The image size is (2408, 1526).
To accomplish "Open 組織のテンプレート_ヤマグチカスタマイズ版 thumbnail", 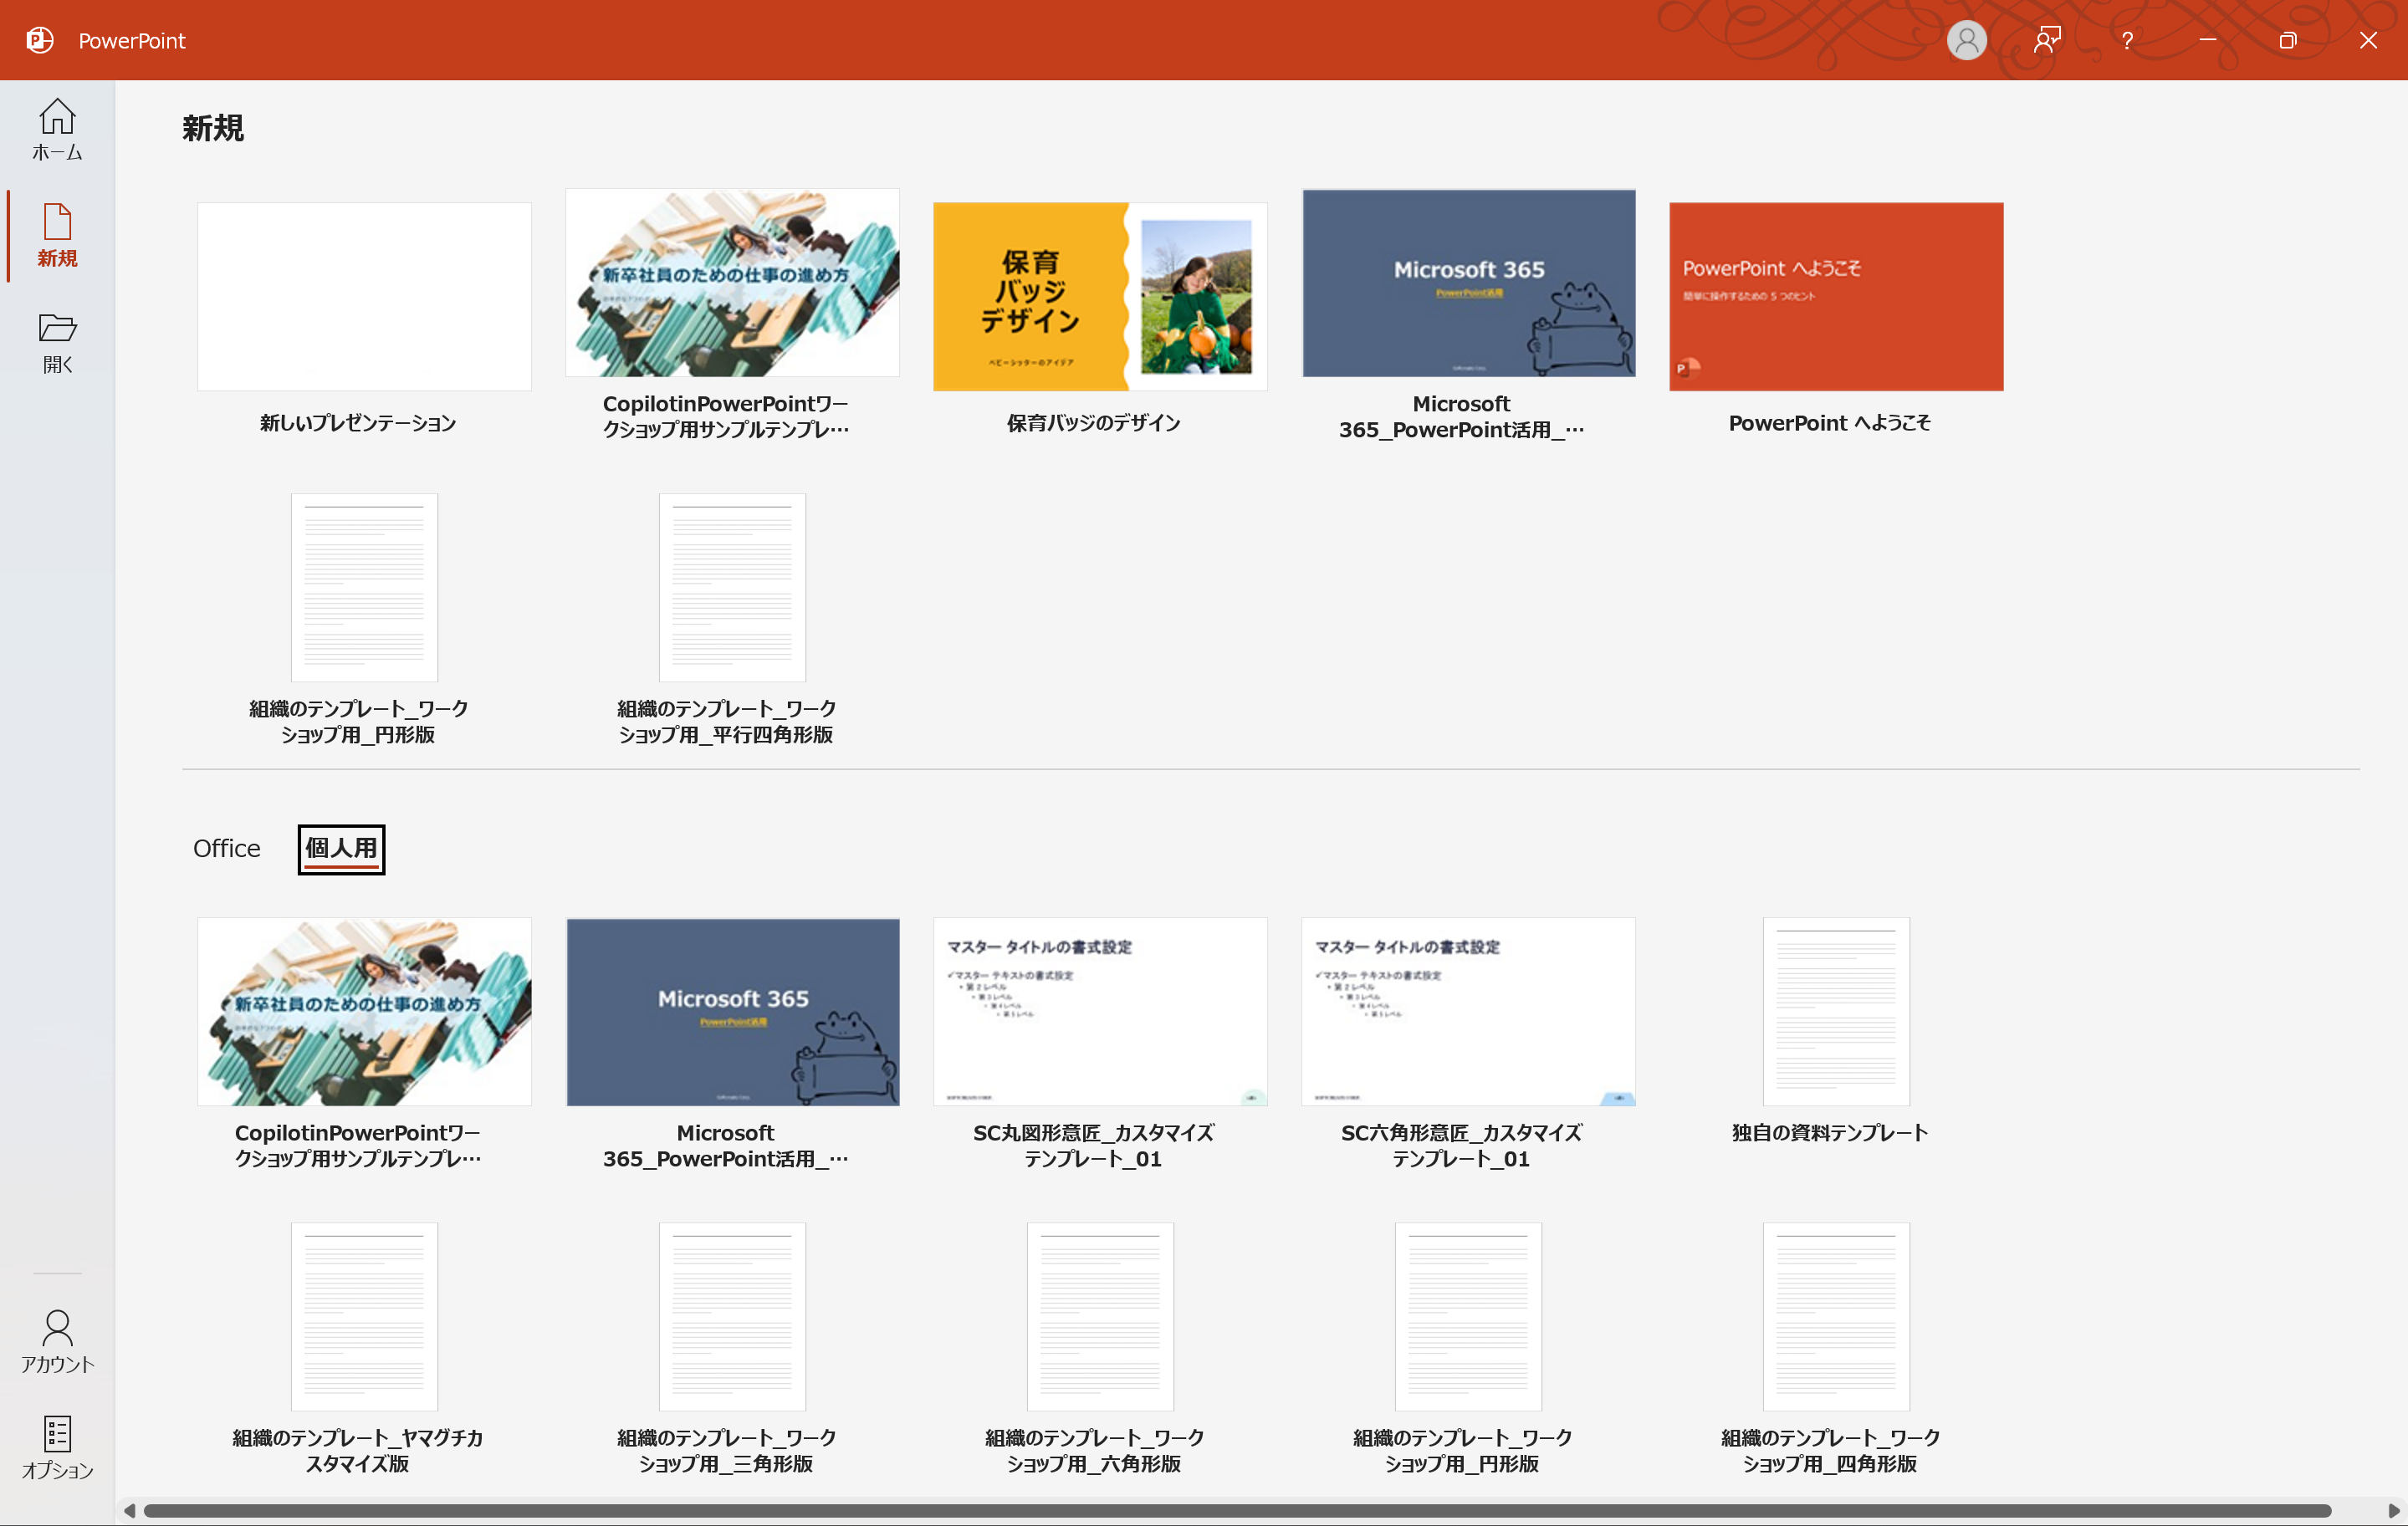I will coord(364,1316).
